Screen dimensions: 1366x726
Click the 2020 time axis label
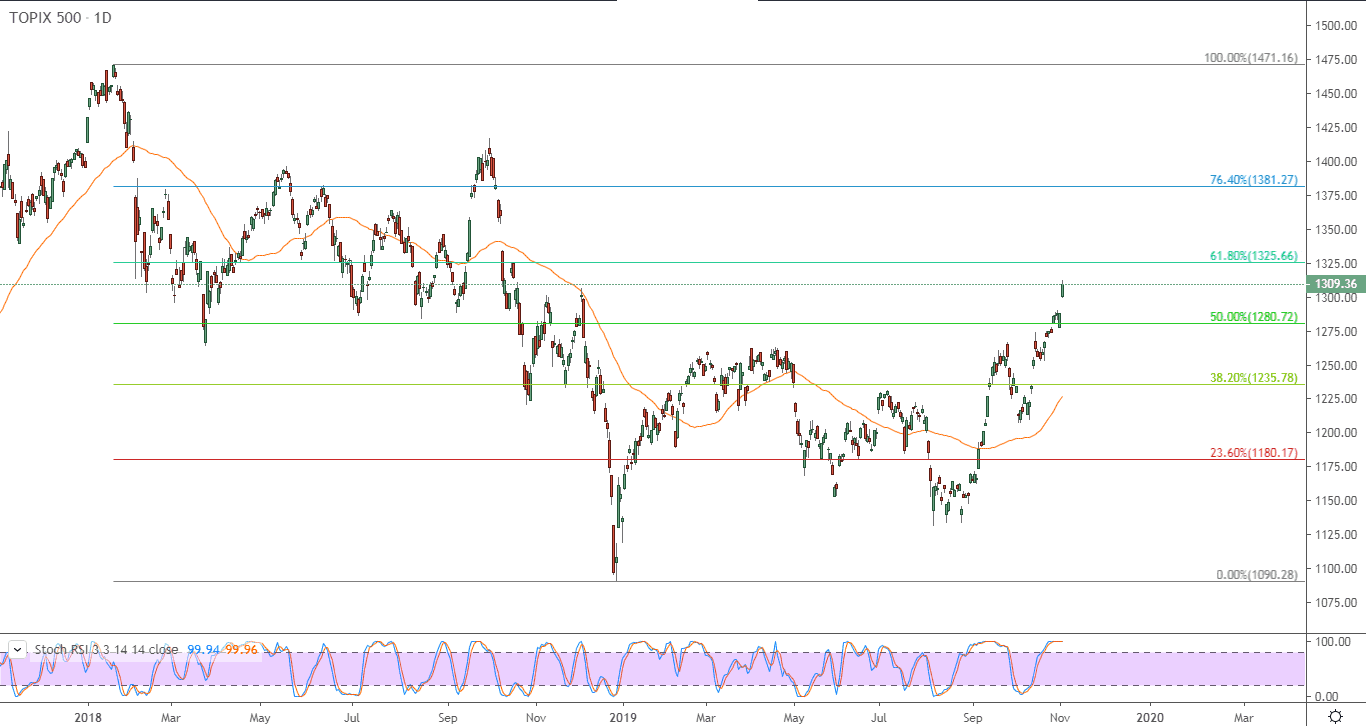coord(1151,716)
